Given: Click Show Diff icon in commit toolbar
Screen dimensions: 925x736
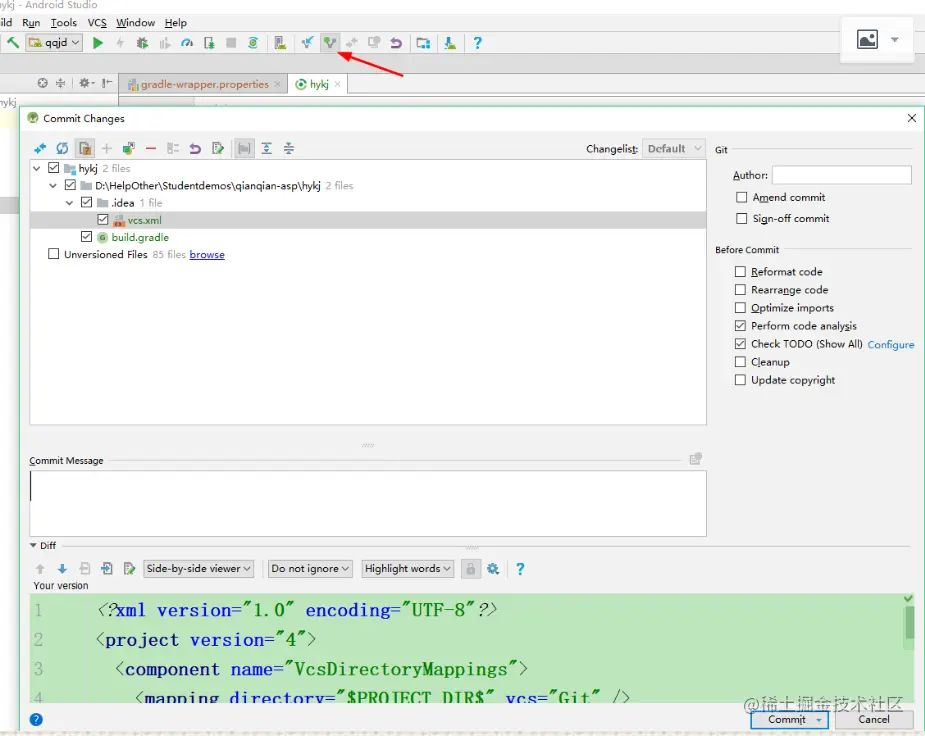Looking at the screenshot, I should coord(40,149).
